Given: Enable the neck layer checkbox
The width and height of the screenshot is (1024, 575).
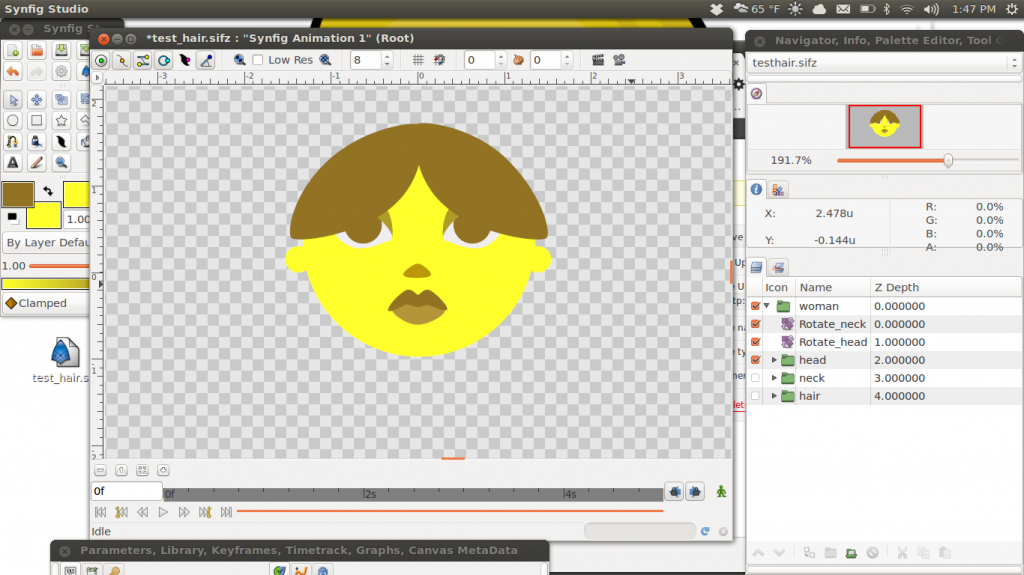Looking at the screenshot, I should [x=756, y=378].
